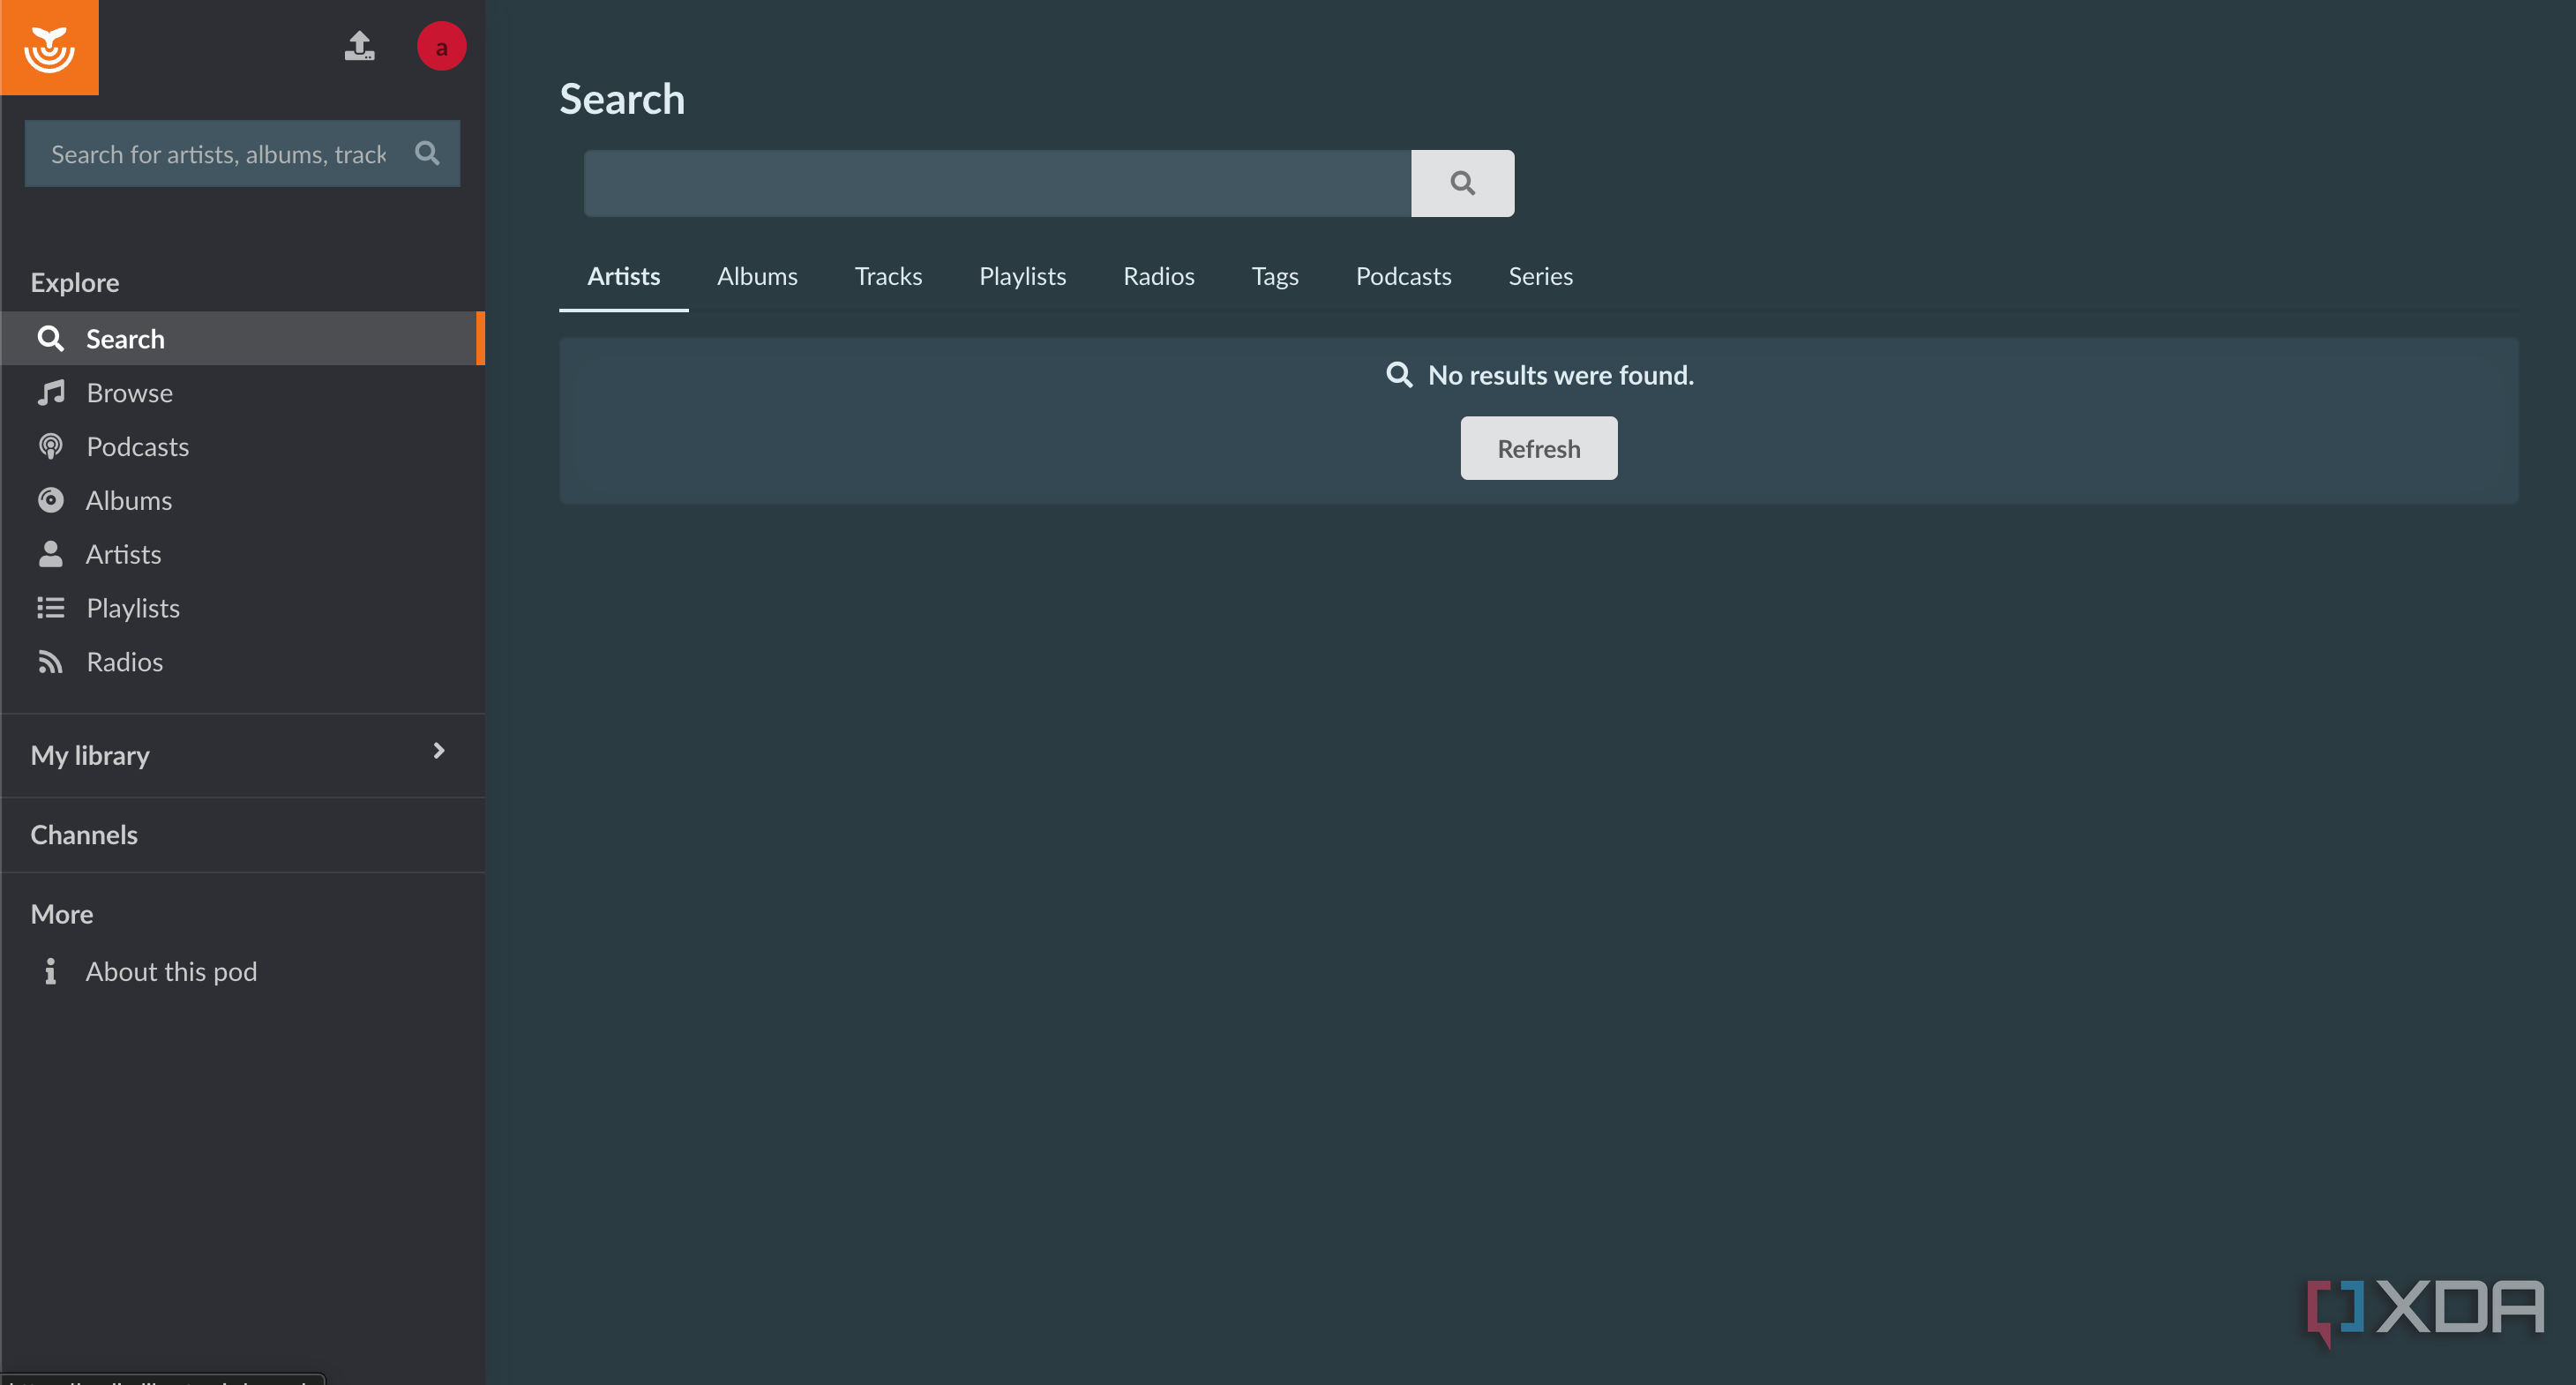Click the Explore section heading
The image size is (2576, 1385).
coord(75,283)
